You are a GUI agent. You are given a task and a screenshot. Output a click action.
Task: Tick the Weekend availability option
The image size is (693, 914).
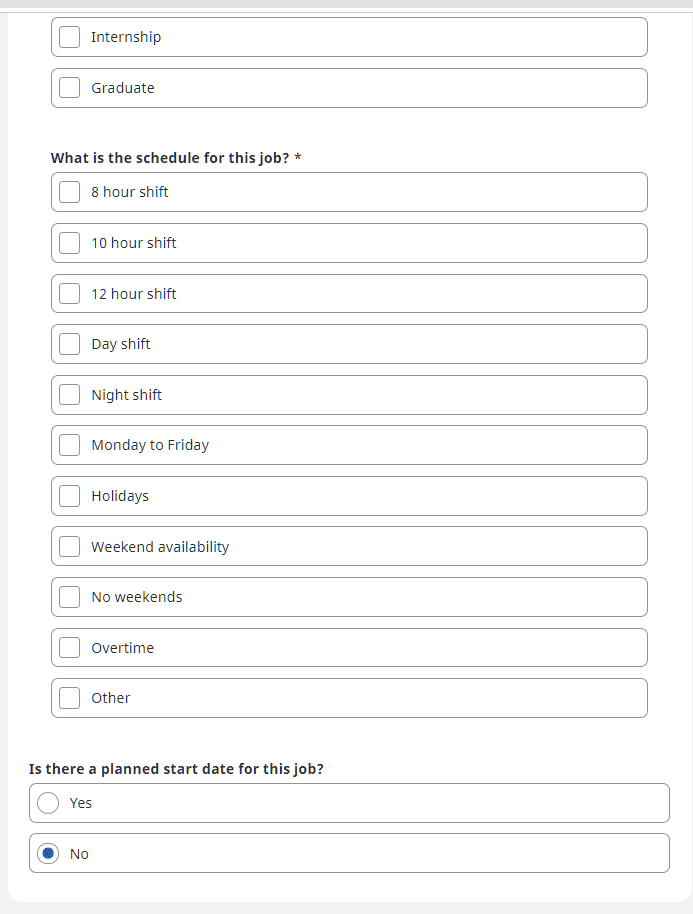coord(69,547)
